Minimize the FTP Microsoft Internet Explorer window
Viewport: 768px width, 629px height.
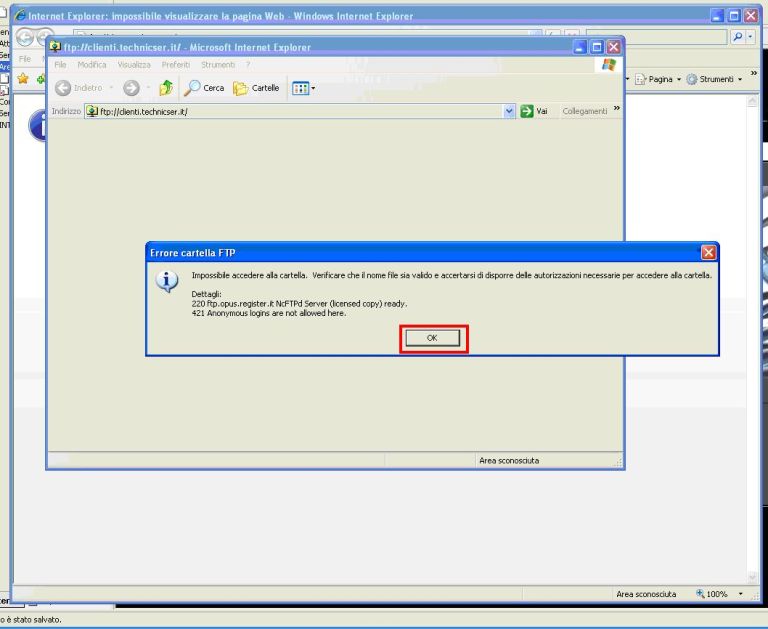point(580,47)
